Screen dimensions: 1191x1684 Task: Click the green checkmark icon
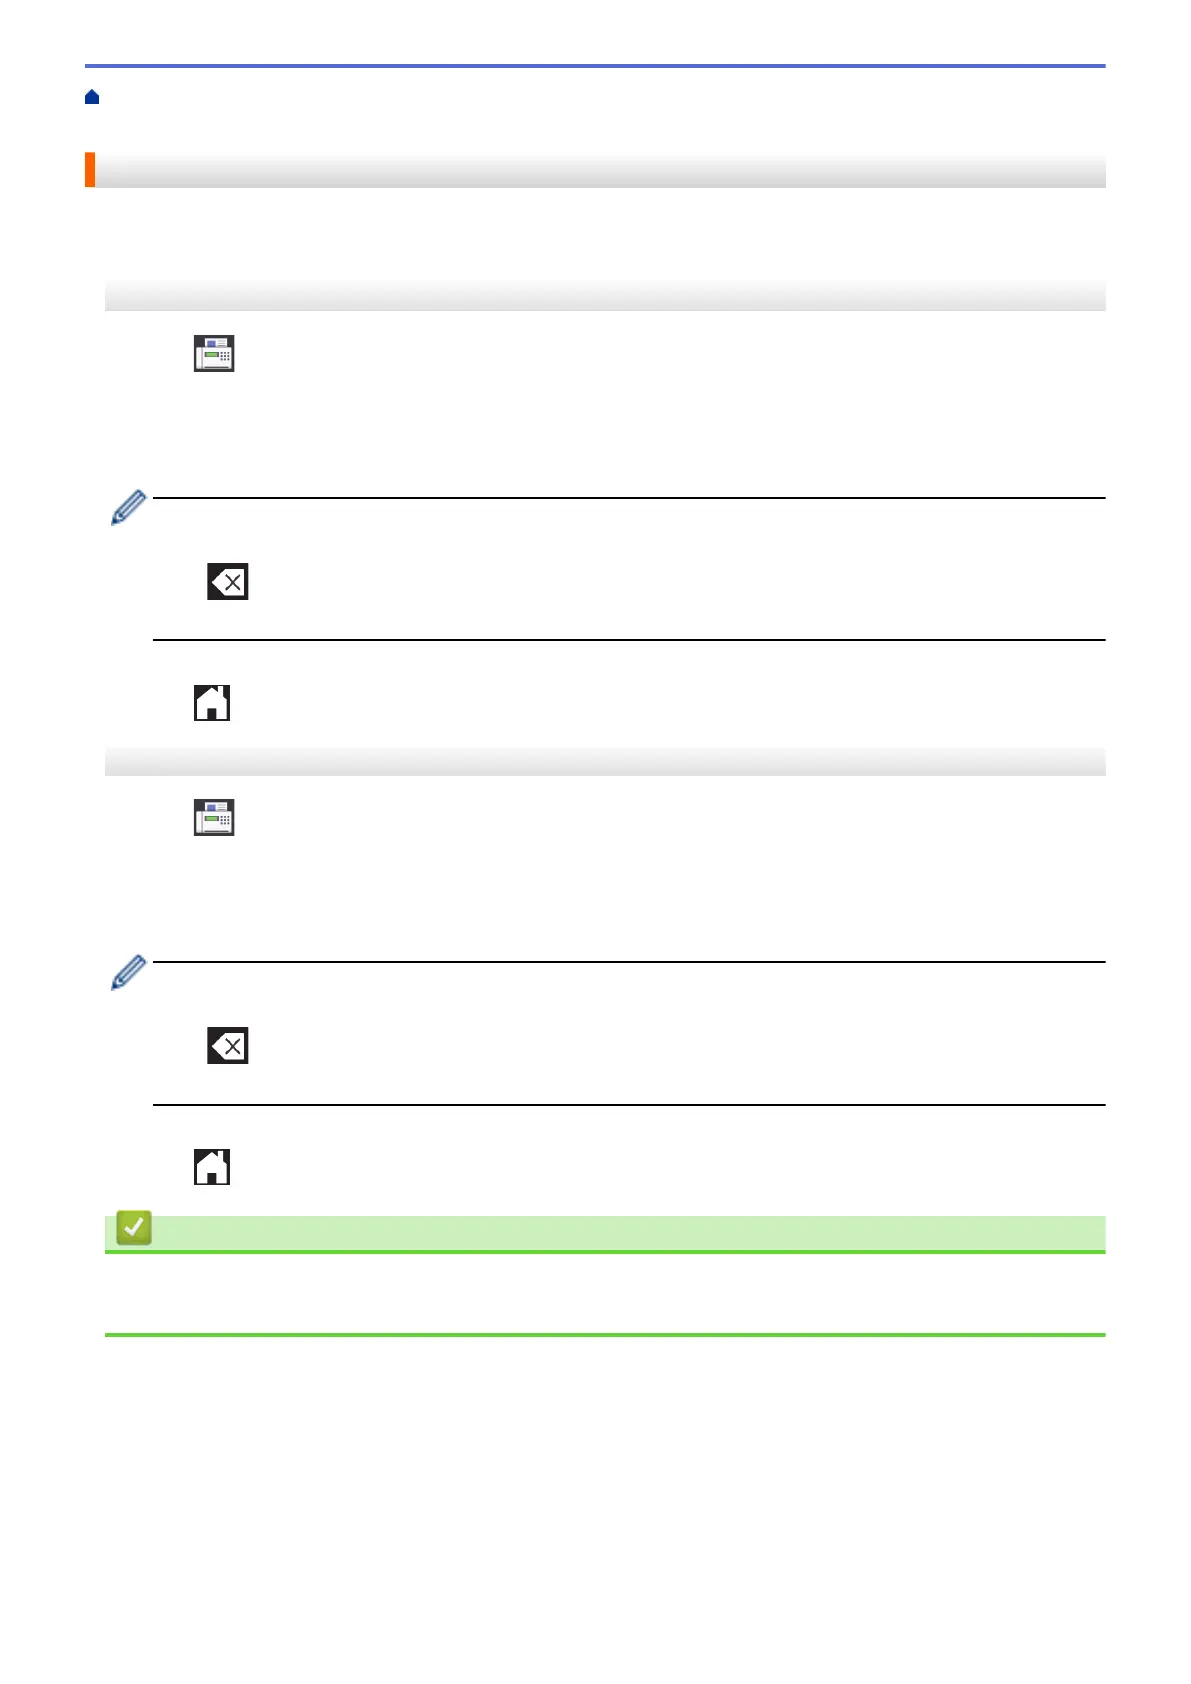[134, 1228]
